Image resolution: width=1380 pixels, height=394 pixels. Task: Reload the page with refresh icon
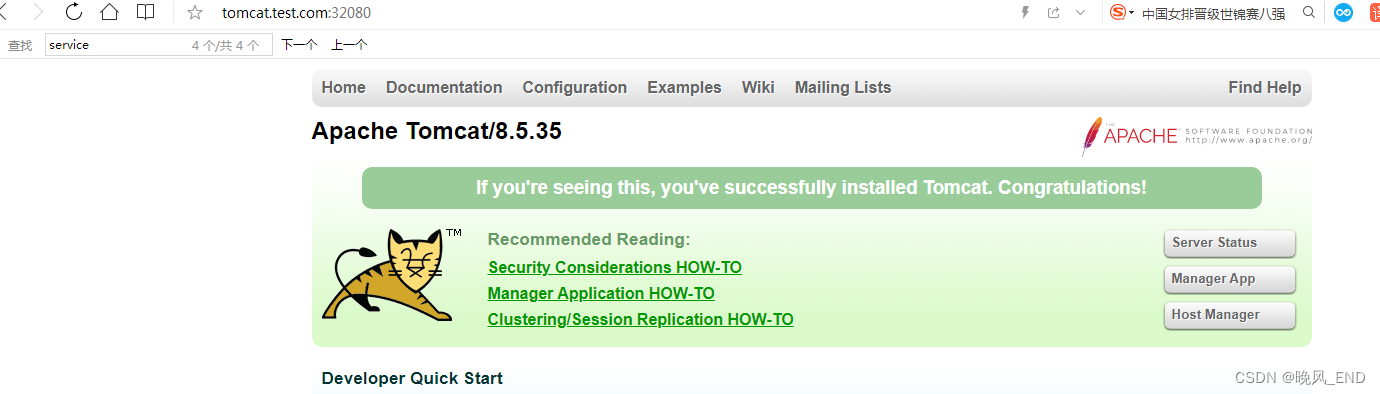pyautogui.click(x=74, y=13)
